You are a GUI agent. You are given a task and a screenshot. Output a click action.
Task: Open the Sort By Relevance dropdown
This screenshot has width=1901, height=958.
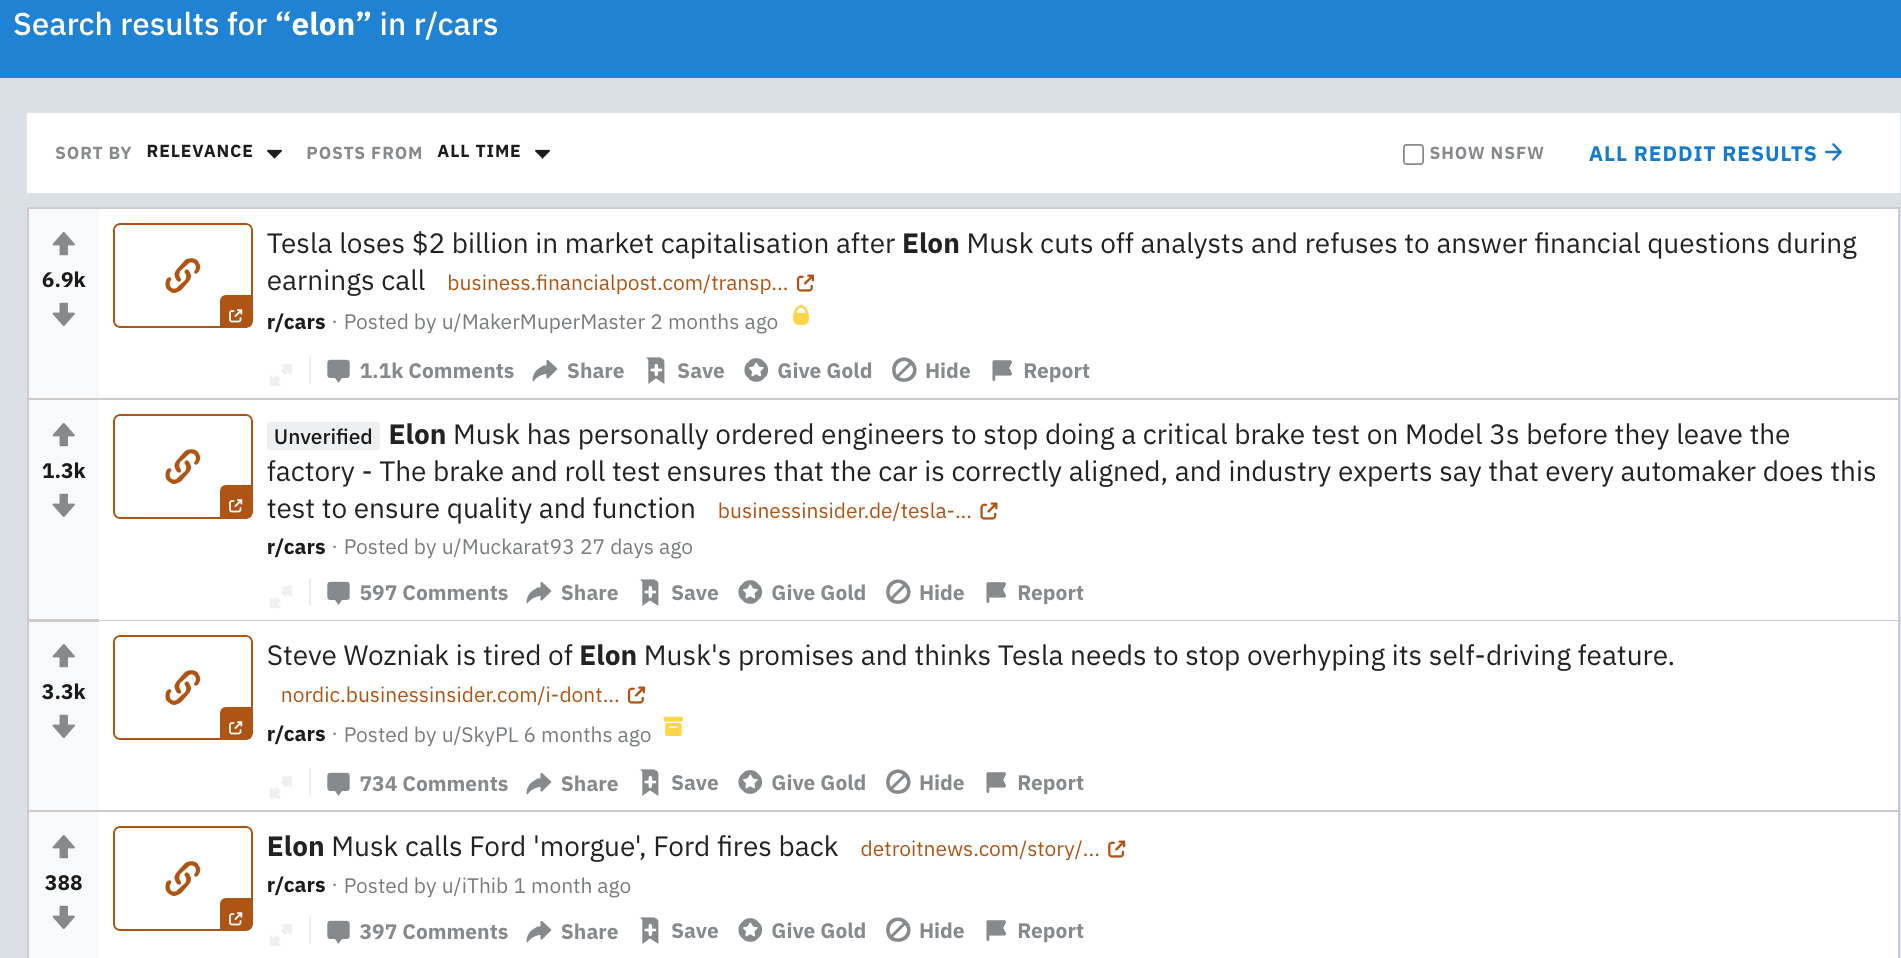coord(214,152)
